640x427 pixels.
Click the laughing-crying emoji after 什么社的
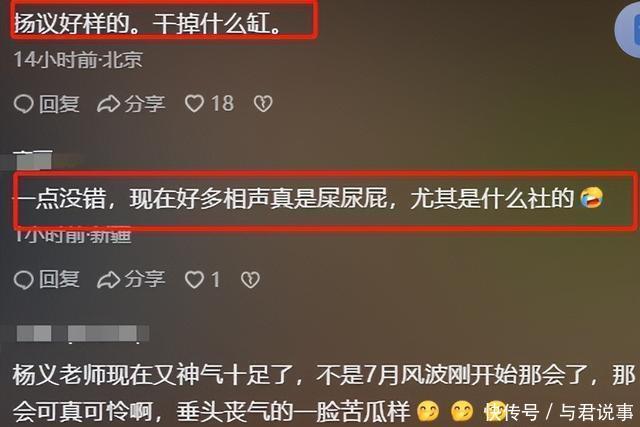click(x=591, y=198)
